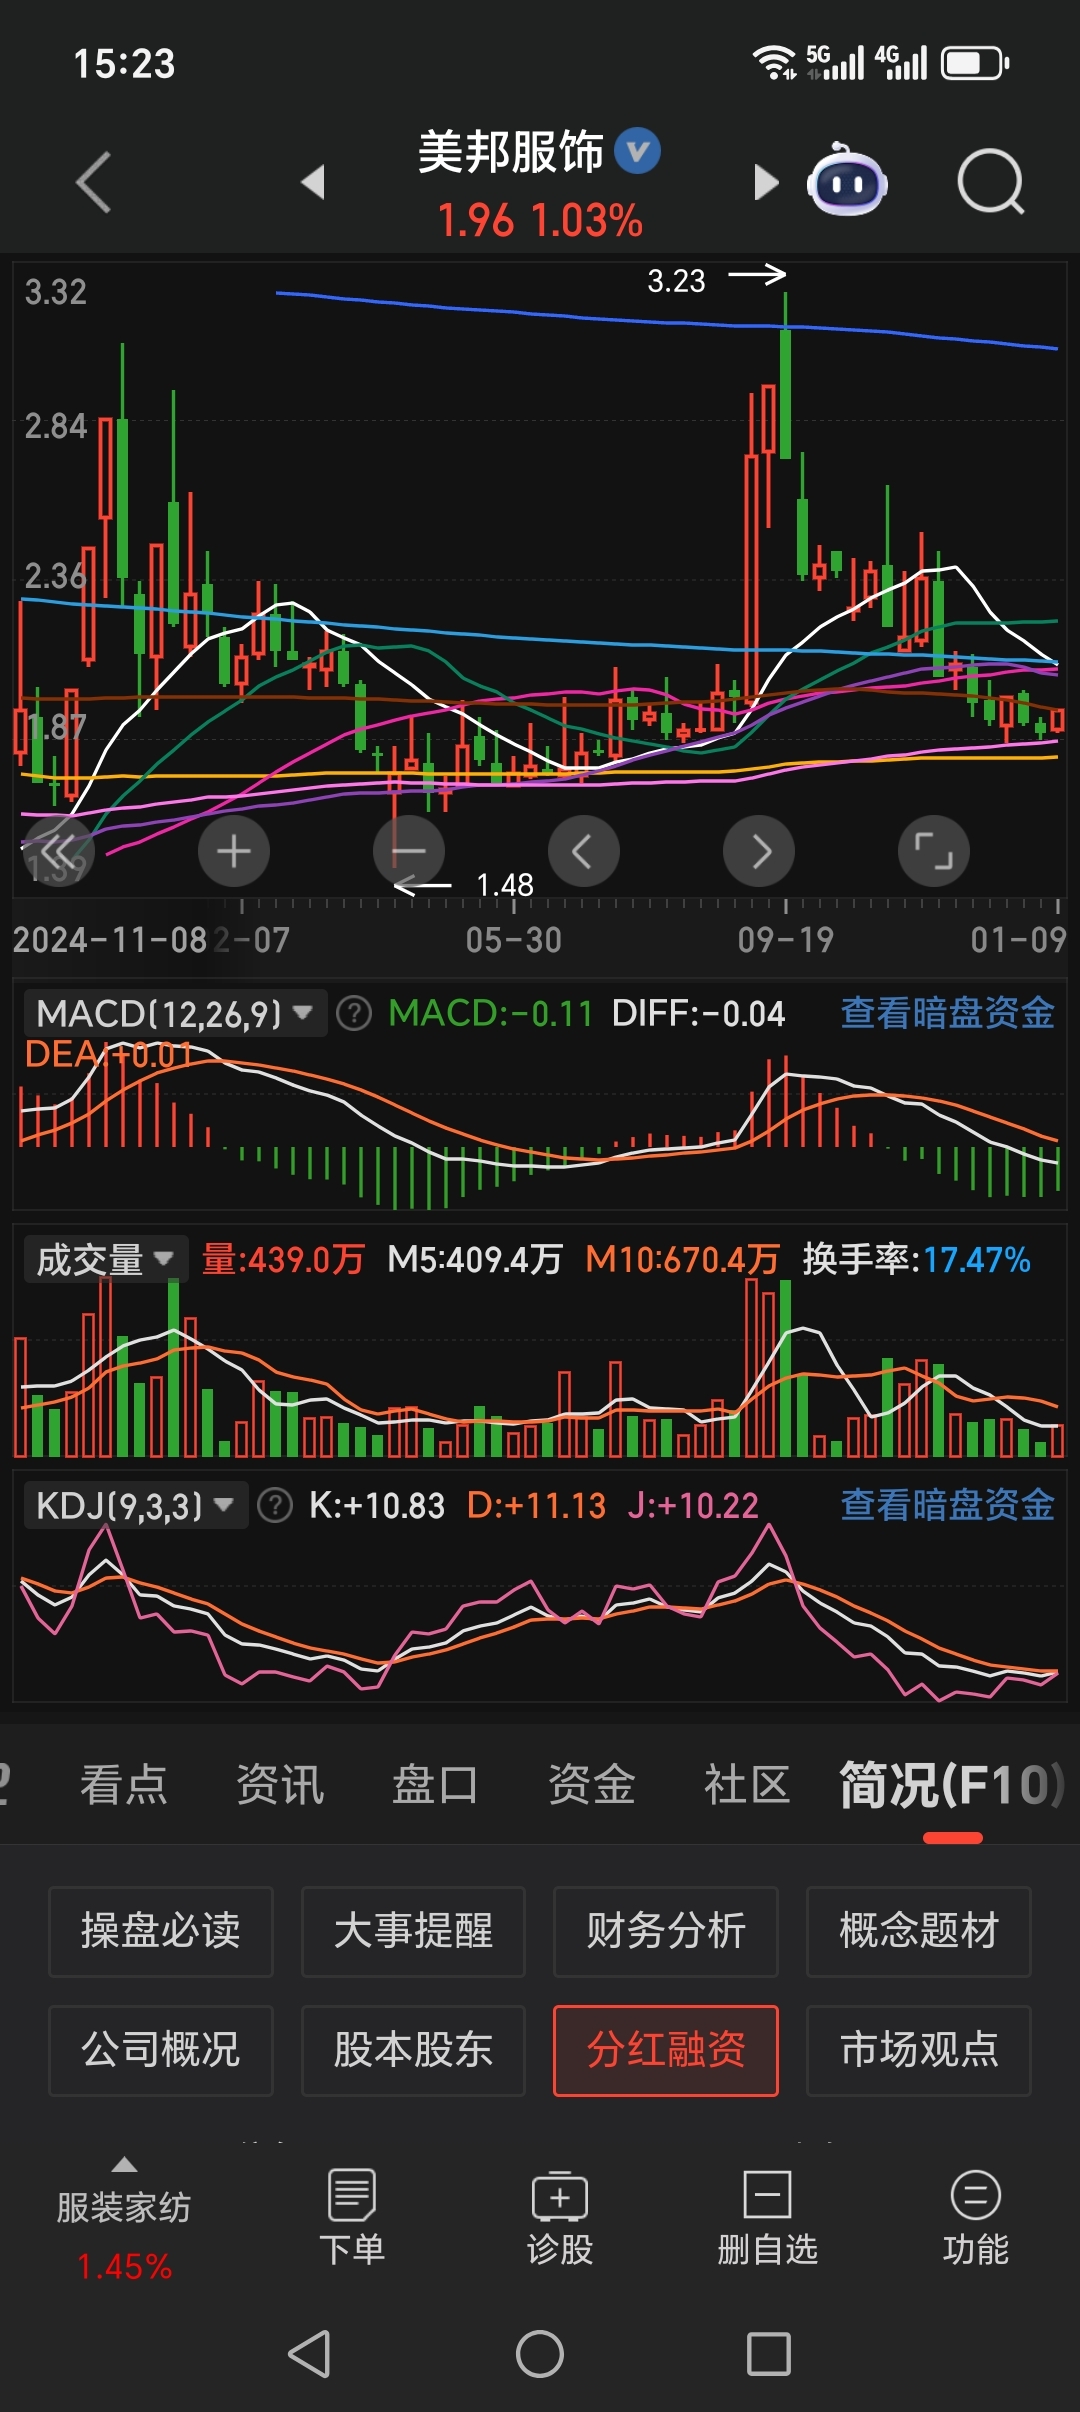
Task: Expand chart to fullscreen
Action: click(x=934, y=851)
